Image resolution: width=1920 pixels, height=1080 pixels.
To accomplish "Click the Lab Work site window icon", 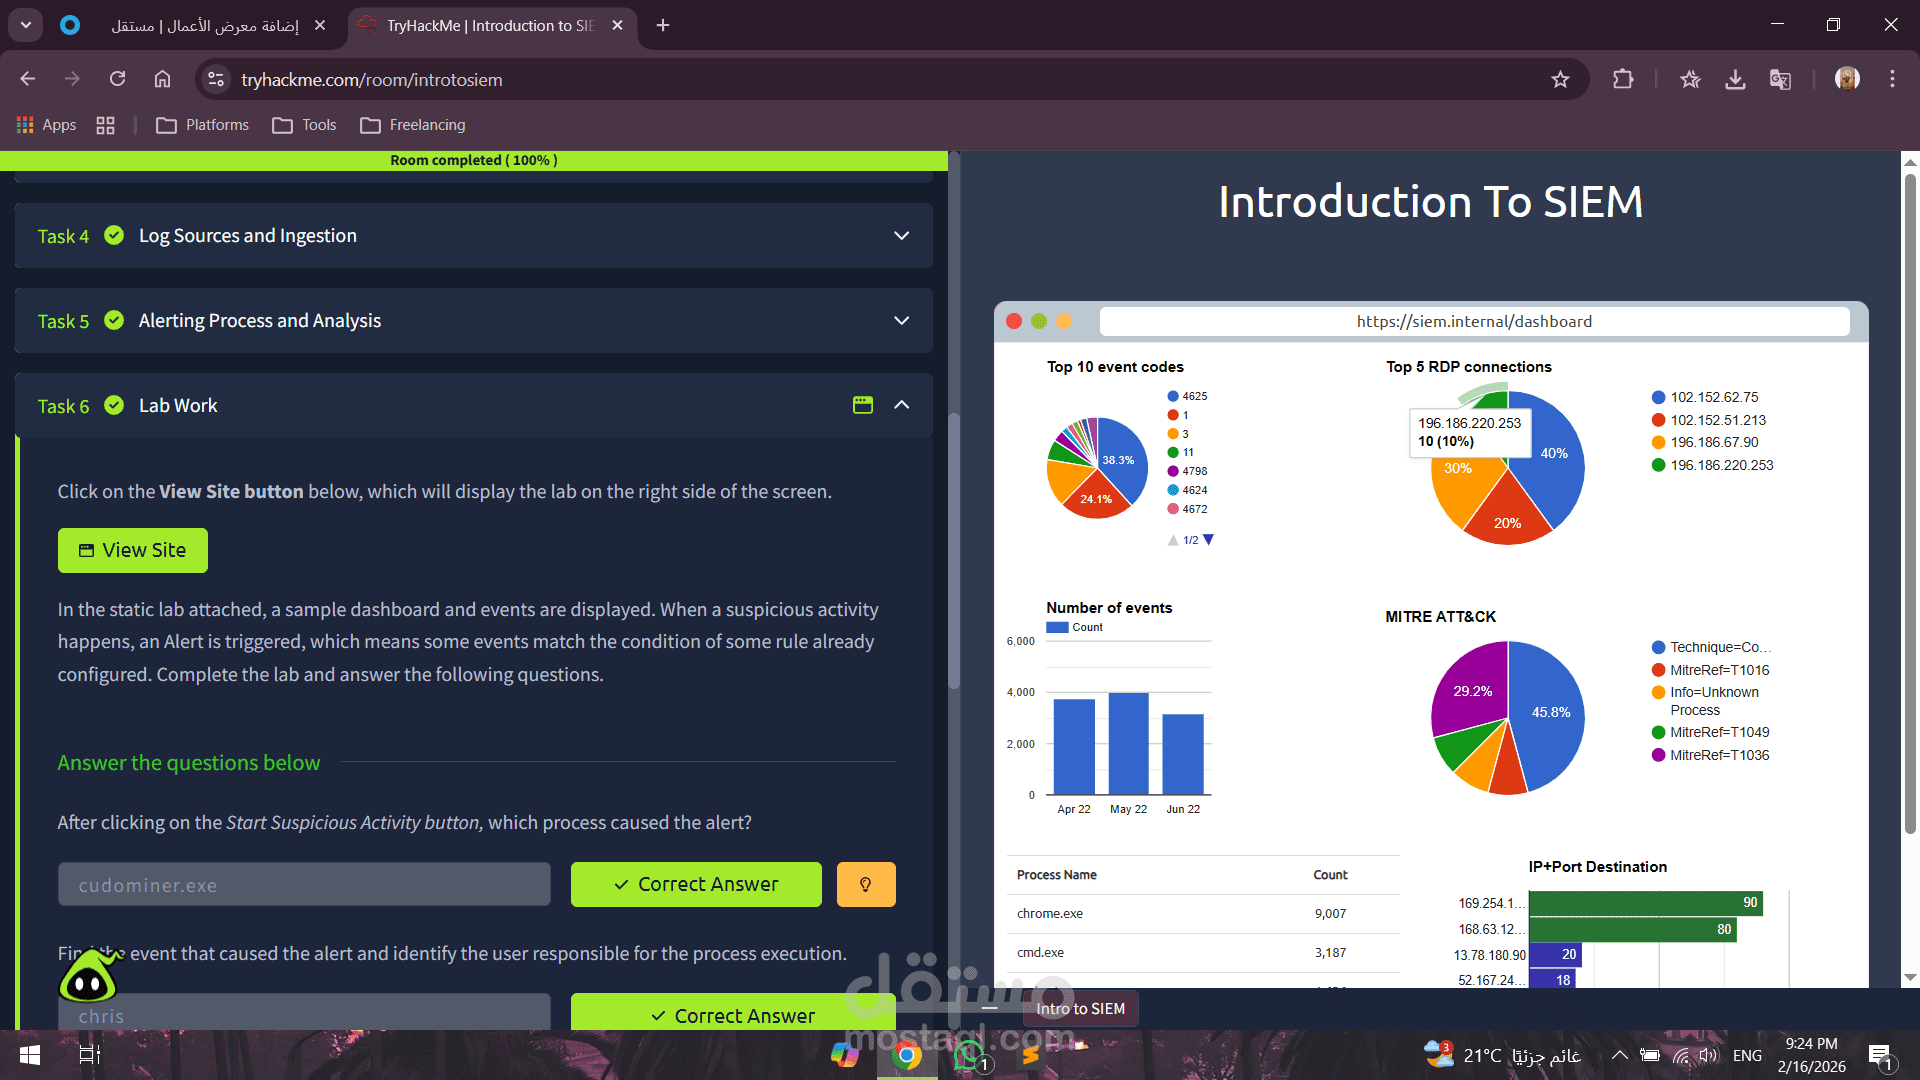I will pos(862,405).
